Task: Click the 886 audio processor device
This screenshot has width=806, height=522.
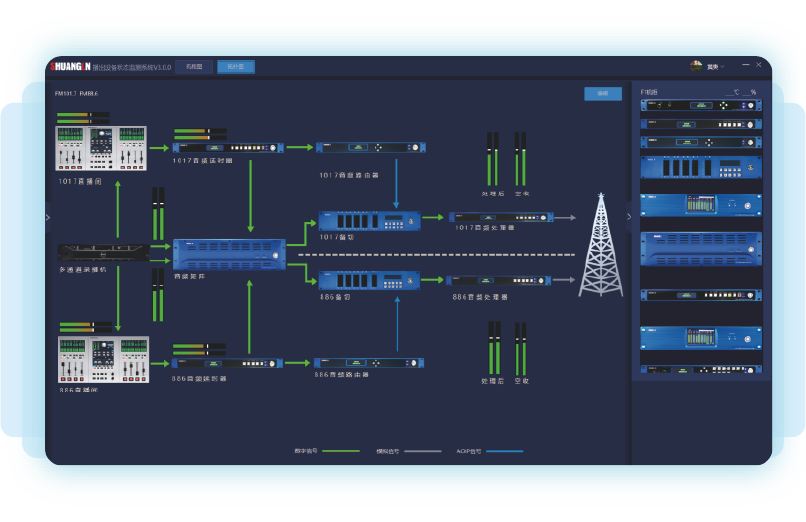Action: pyautogui.click(x=500, y=282)
